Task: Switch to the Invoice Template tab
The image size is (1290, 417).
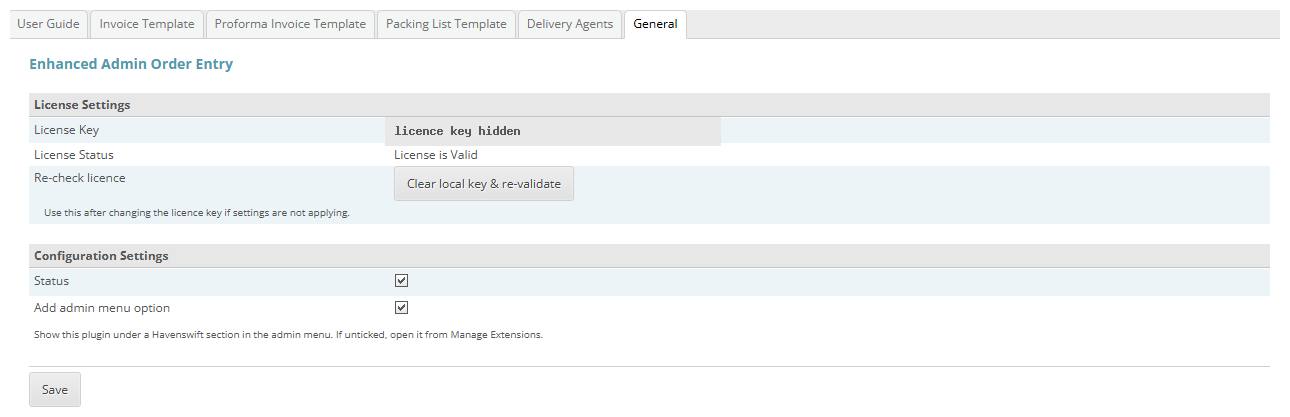Action: click(147, 24)
